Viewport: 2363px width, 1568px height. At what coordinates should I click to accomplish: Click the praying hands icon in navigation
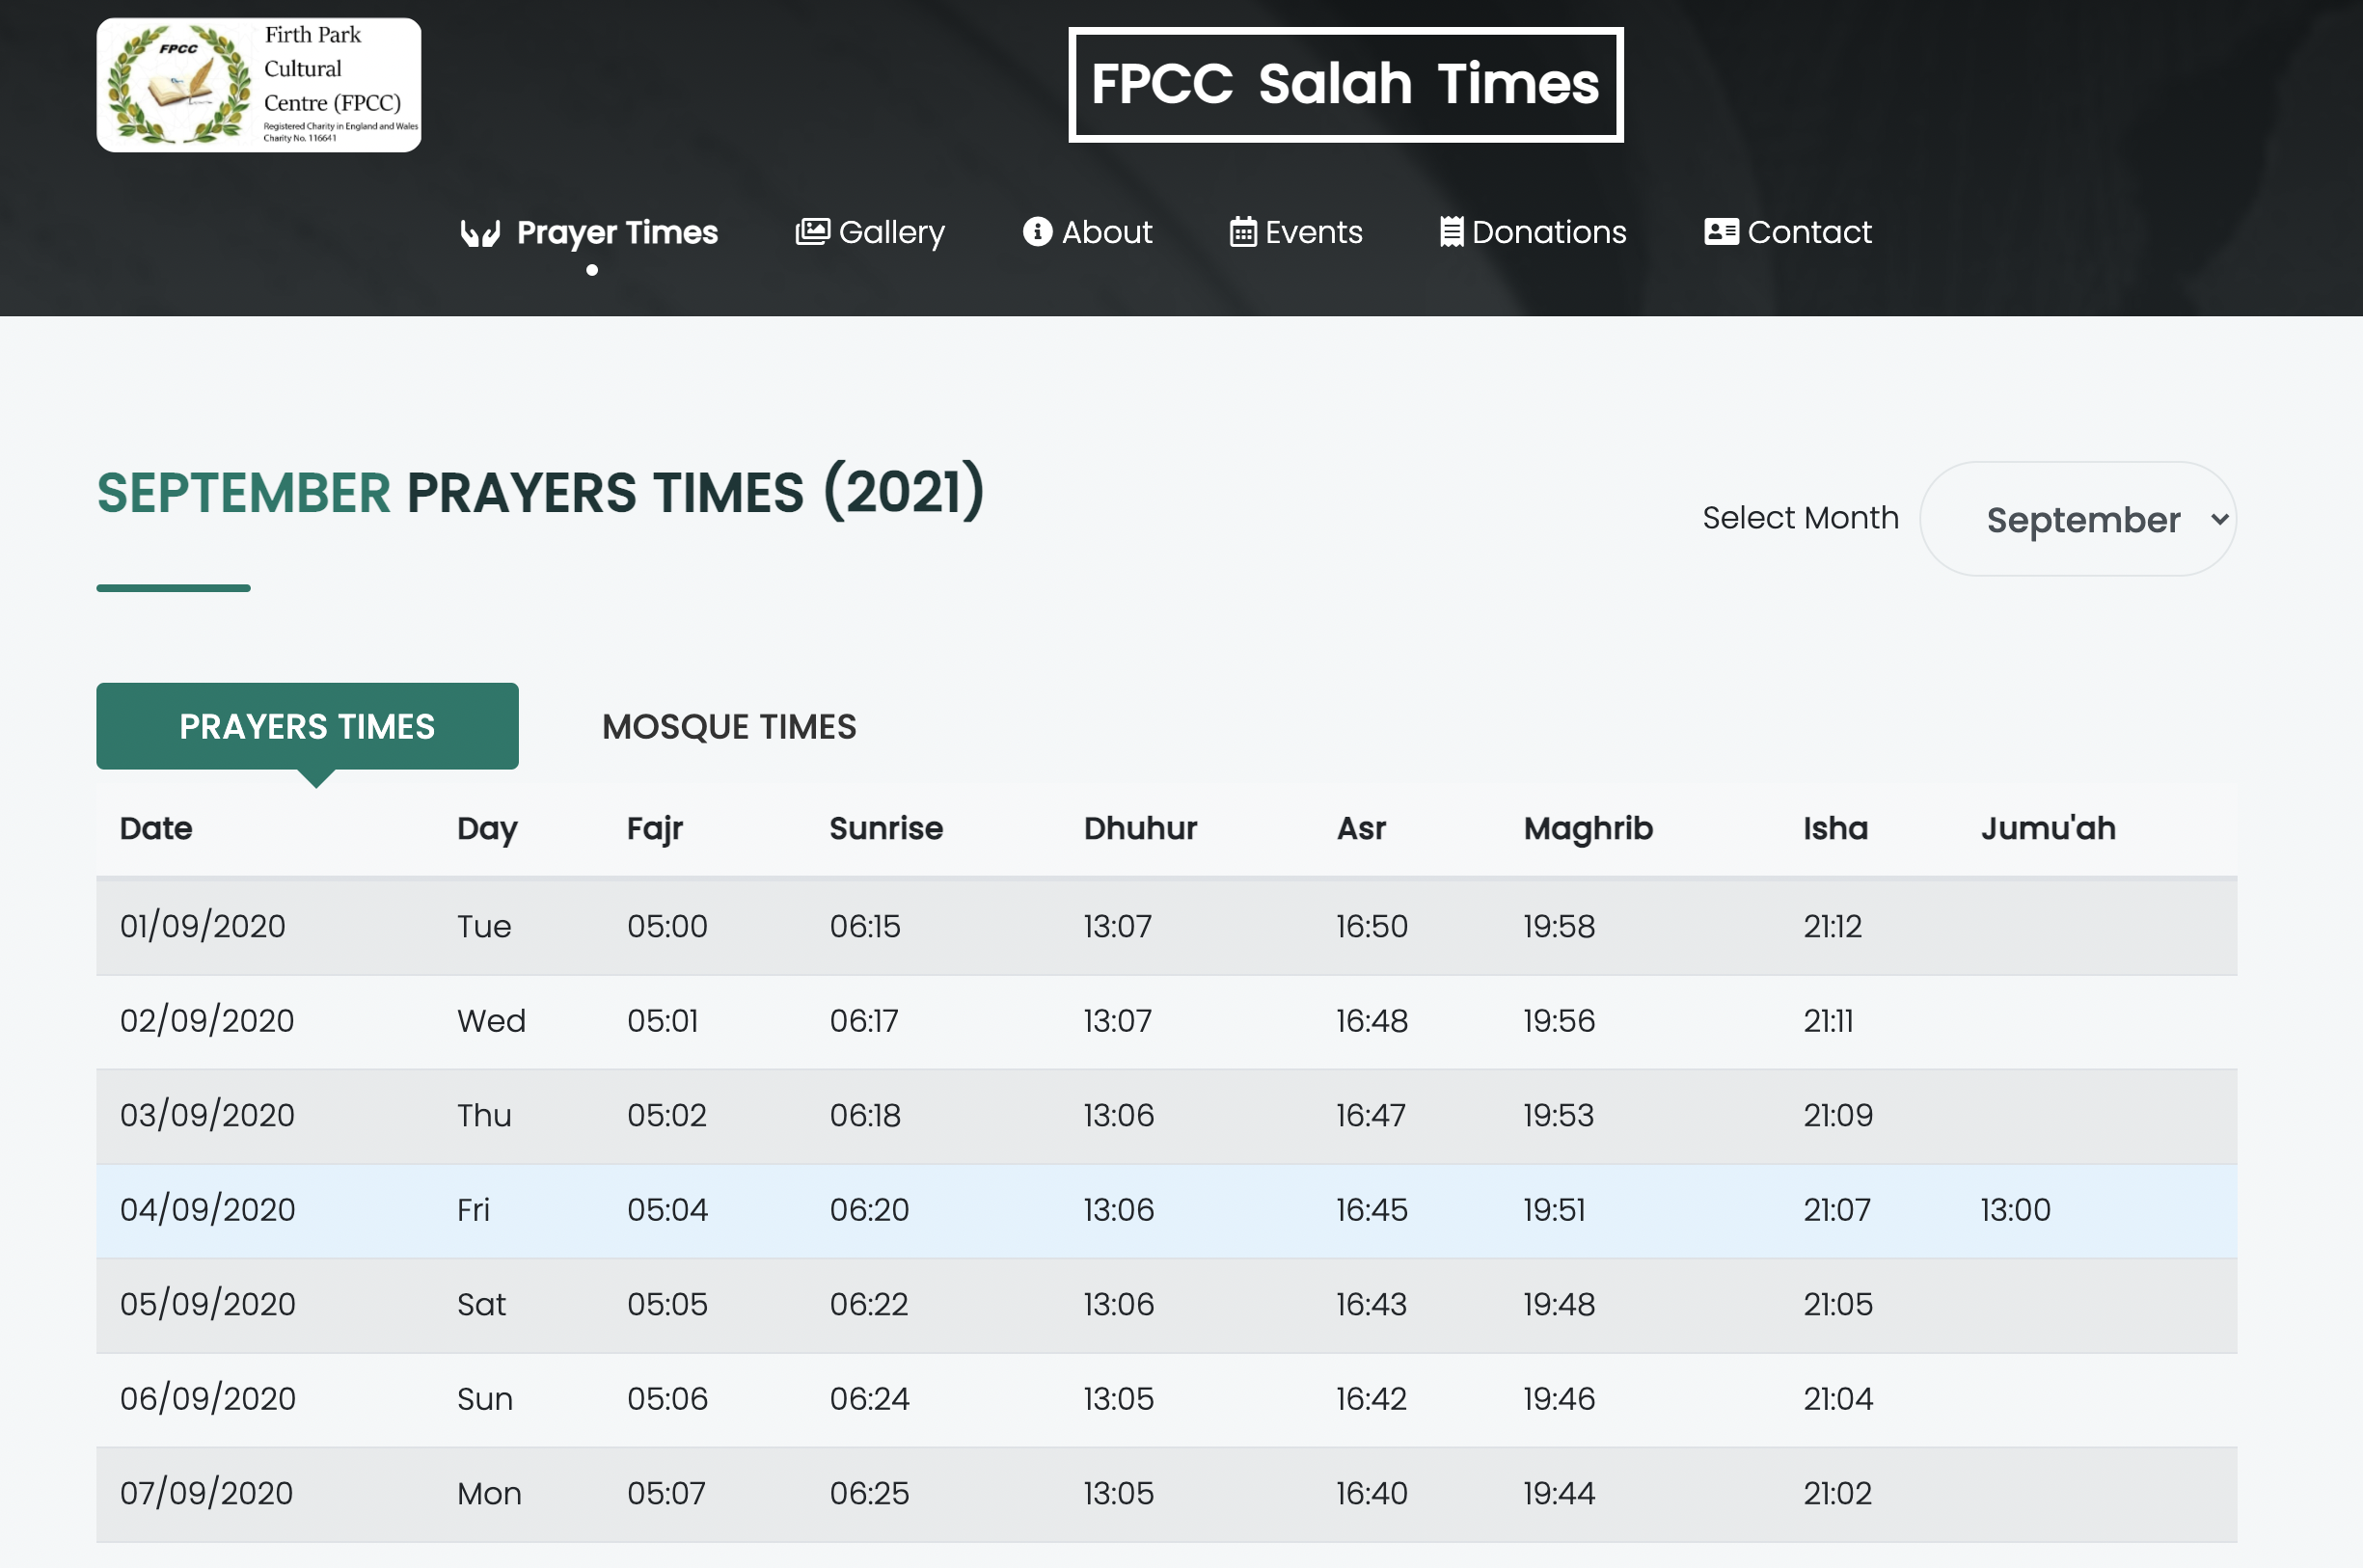click(x=480, y=233)
